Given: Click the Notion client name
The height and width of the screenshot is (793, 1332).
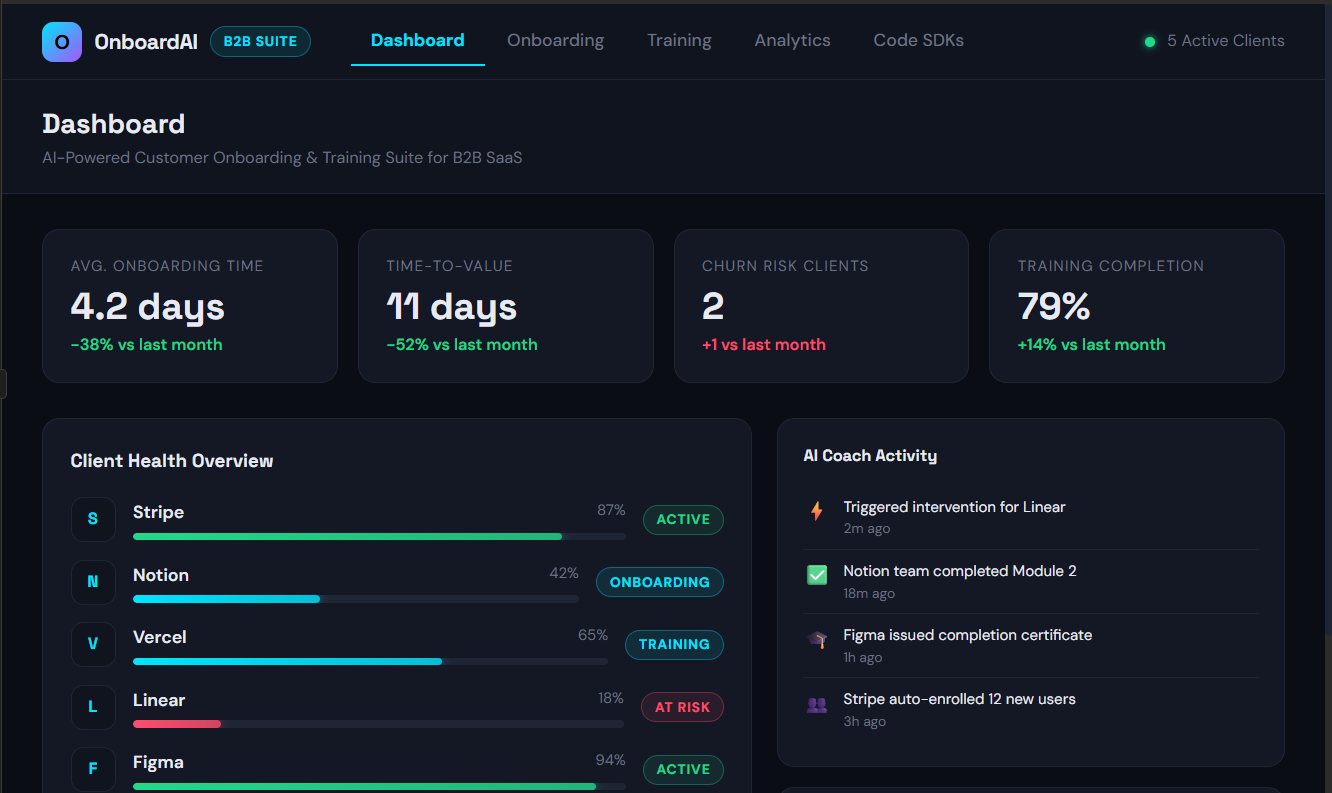Looking at the screenshot, I should pos(161,575).
